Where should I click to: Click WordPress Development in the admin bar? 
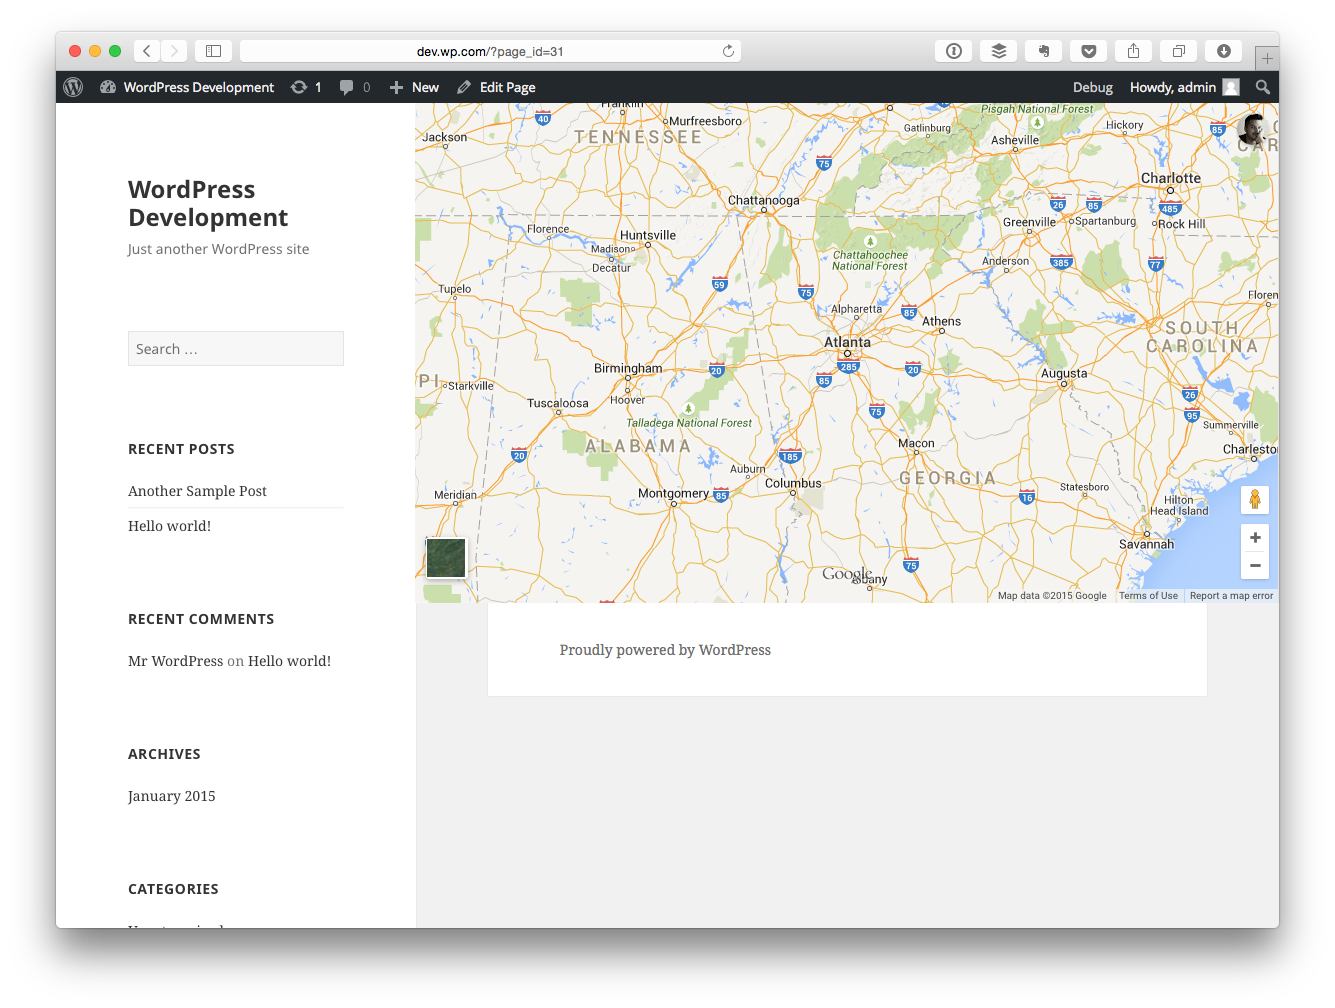(x=198, y=87)
